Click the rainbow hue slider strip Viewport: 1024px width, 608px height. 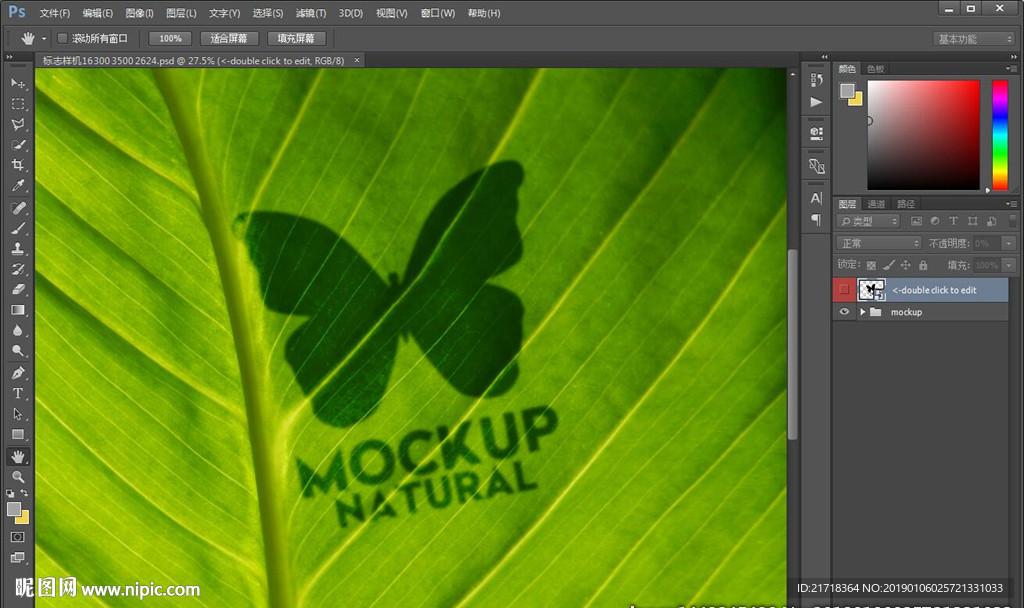[x=999, y=135]
